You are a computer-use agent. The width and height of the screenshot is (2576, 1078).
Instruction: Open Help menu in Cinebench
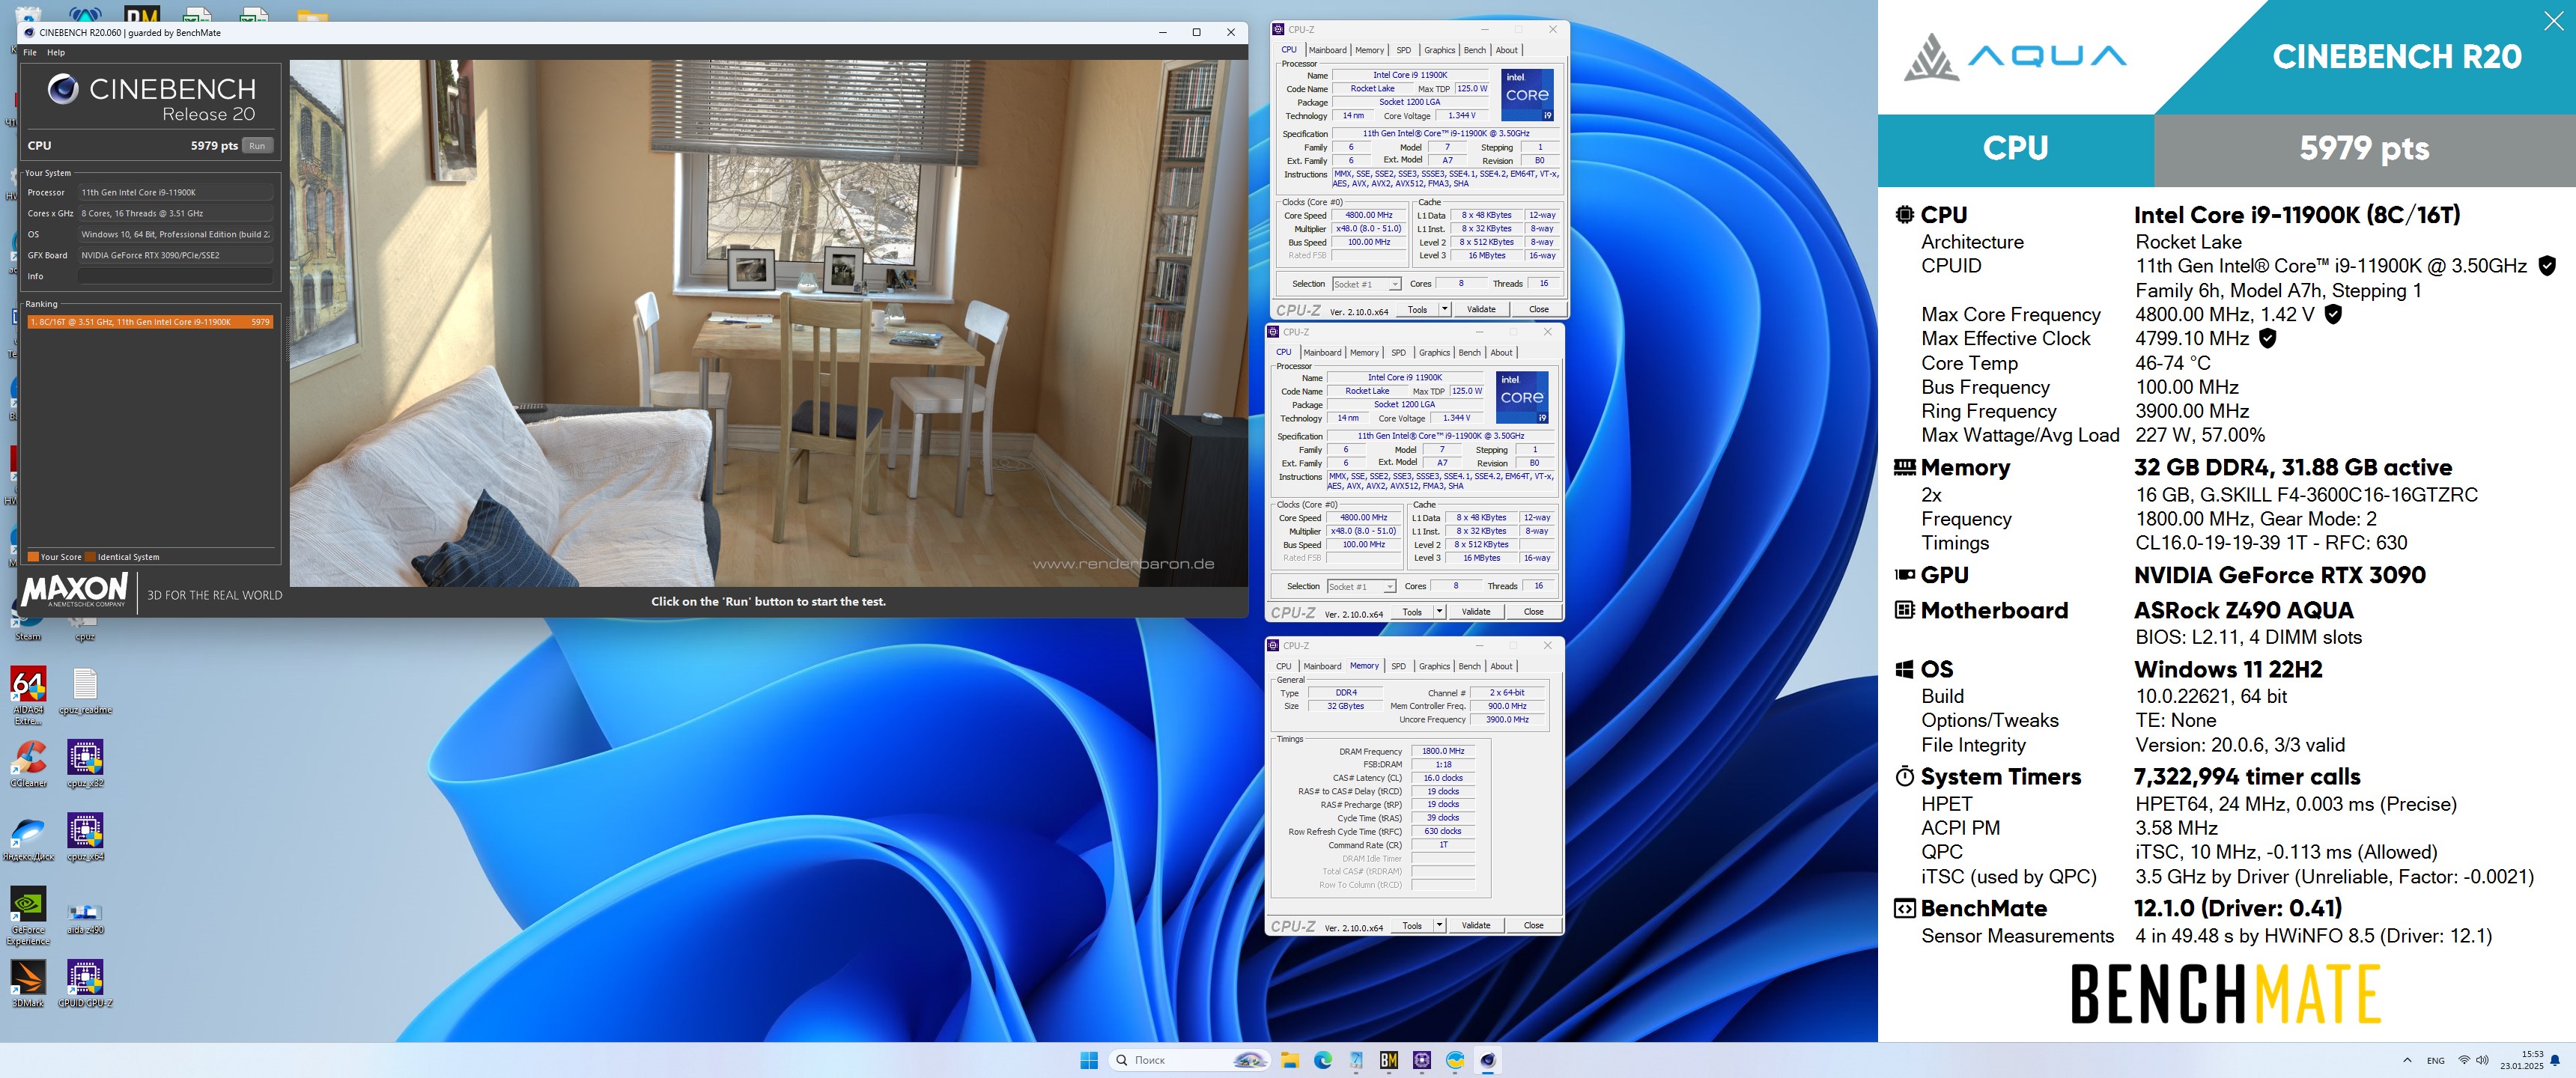pos(56,52)
